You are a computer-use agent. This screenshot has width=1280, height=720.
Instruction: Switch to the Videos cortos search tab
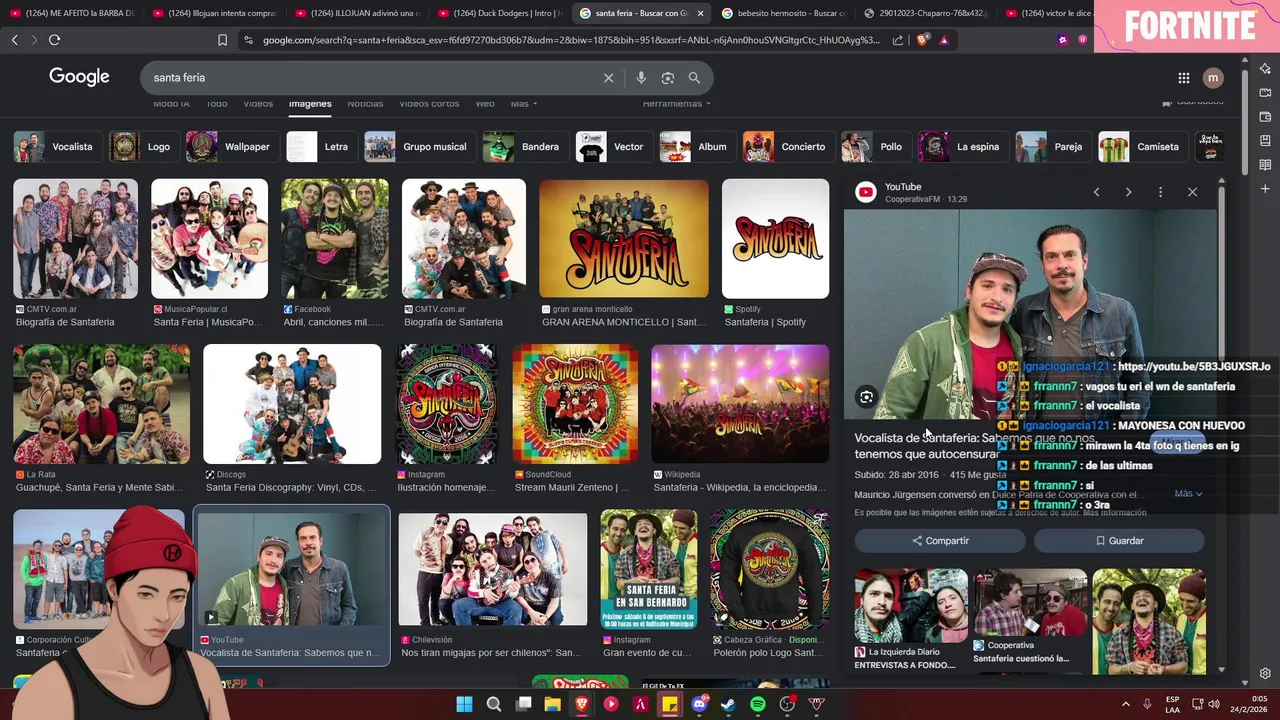429,104
